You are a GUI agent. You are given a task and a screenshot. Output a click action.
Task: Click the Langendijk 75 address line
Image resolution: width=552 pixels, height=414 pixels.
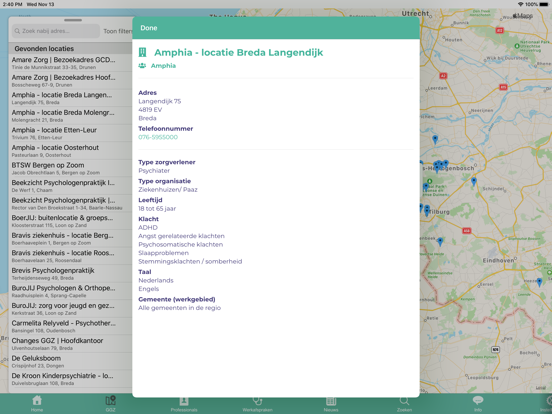[x=159, y=101]
